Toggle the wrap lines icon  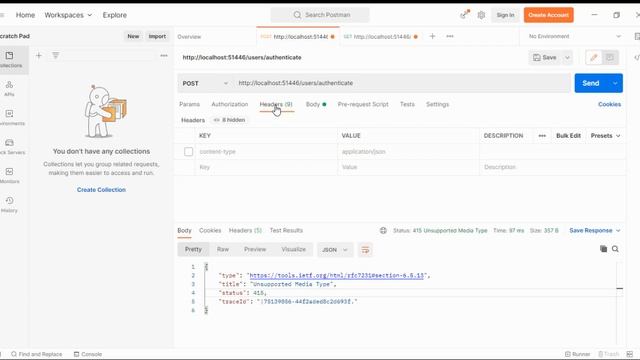365,250
